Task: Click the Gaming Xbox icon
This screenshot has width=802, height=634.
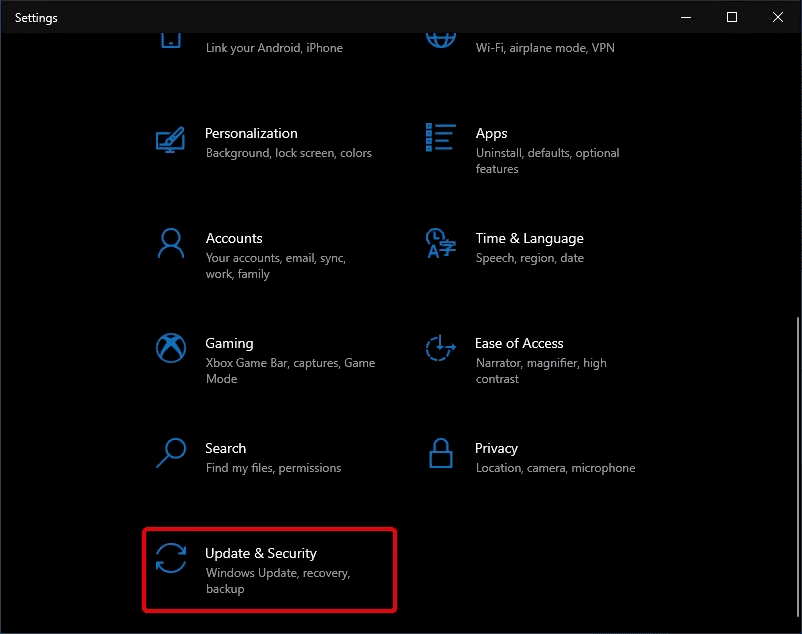Action: pos(171,348)
